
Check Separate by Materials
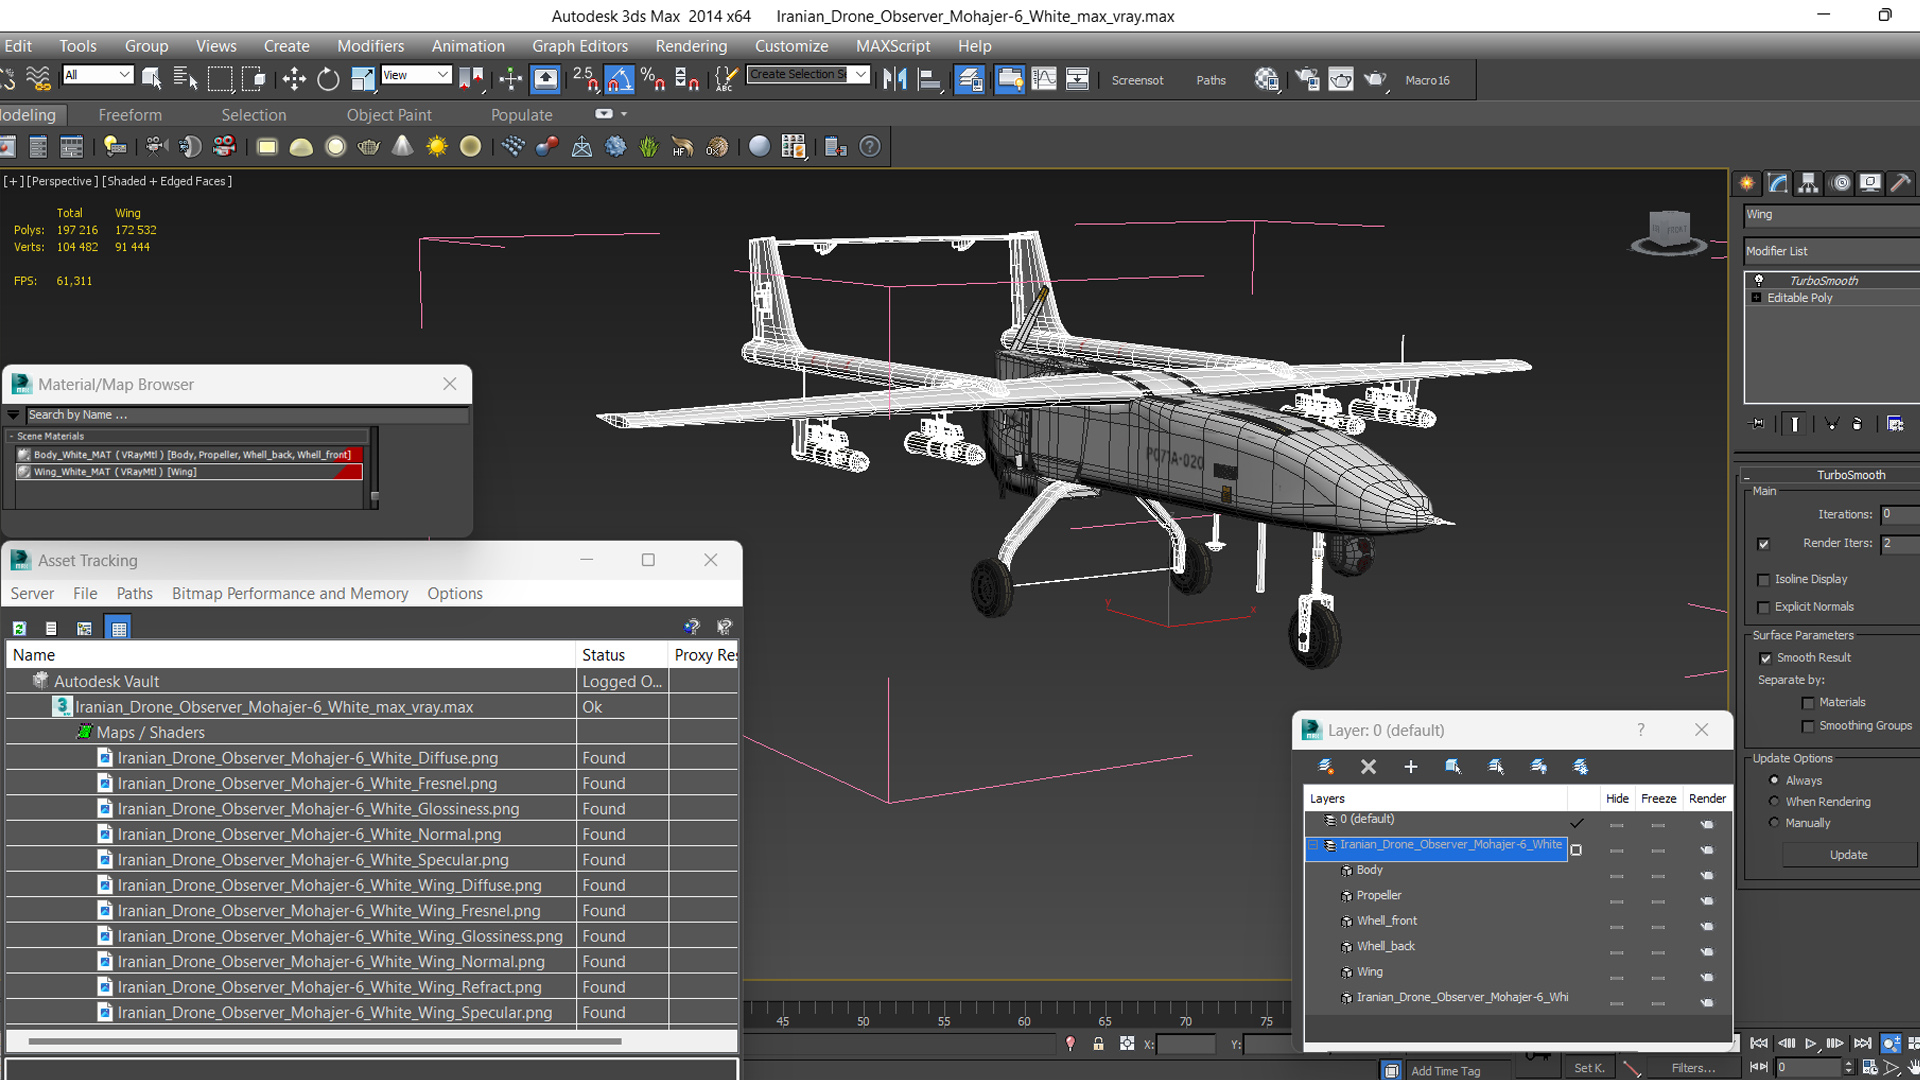click(1808, 703)
